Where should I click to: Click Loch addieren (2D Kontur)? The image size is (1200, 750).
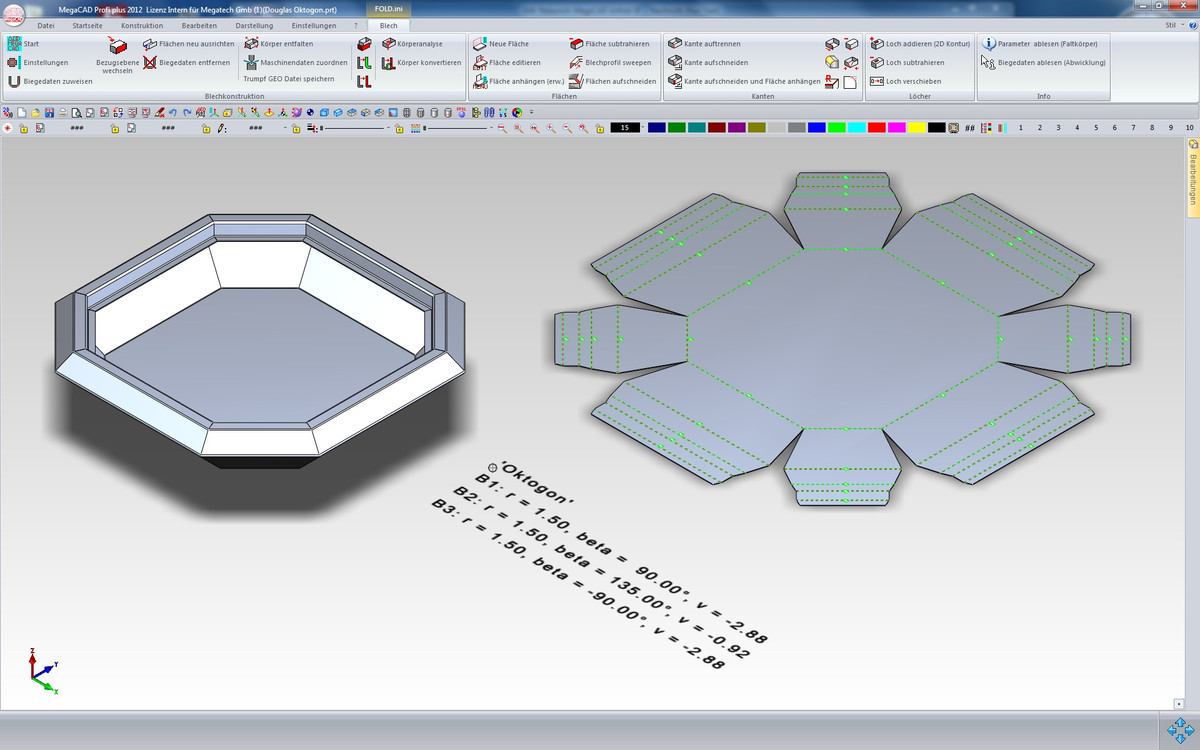pyautogui.click(x=921, y=44)
